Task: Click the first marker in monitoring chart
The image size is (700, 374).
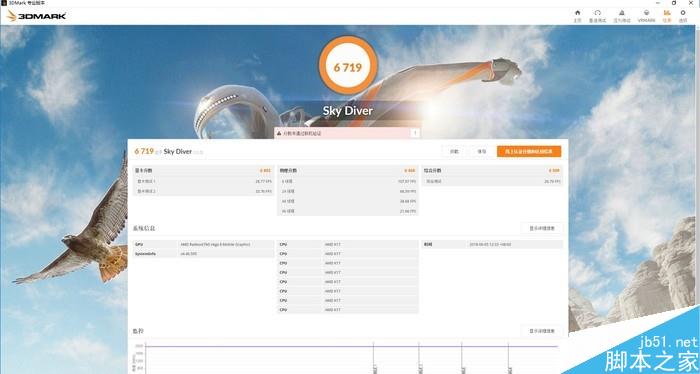Action: coord(373,358)
